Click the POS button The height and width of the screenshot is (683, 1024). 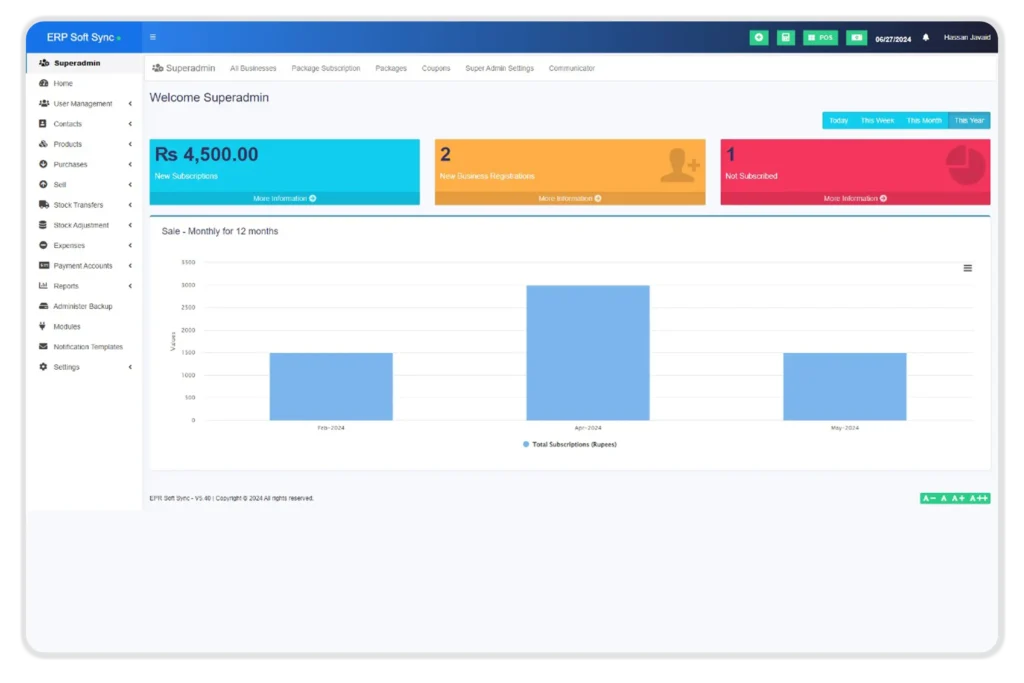pyautogui.click(x=821, y=38)
